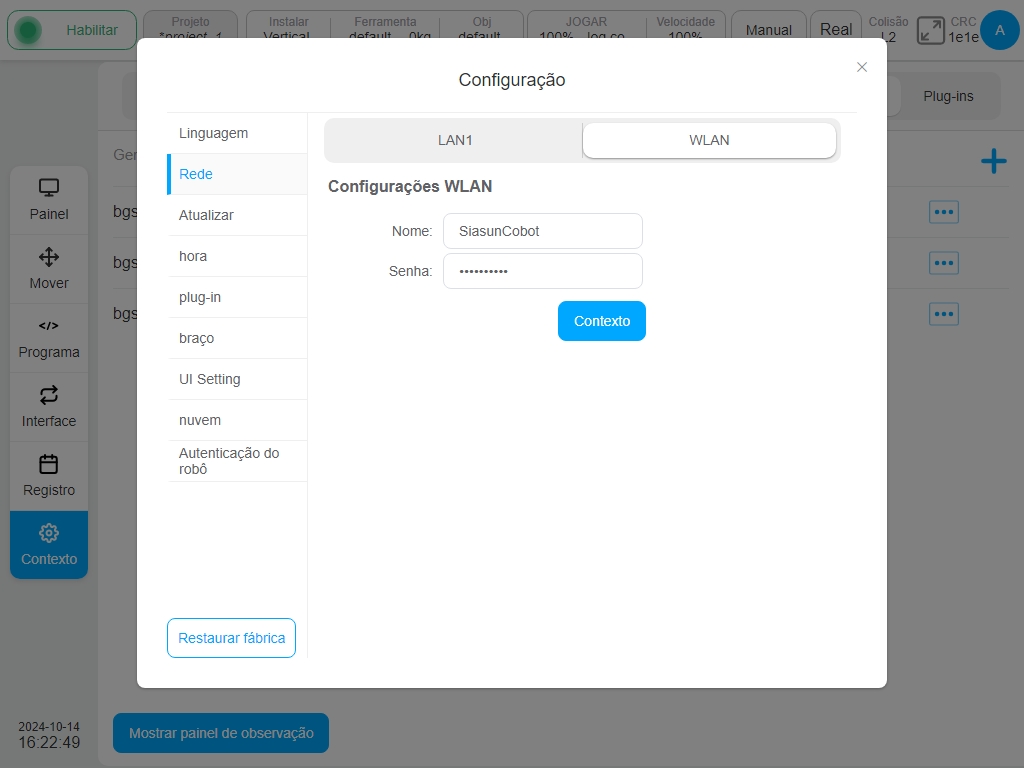1024x768 pixels.
Task: Select Linguagem in settings list
Action: pyautogui.click(x=238, y=133)
